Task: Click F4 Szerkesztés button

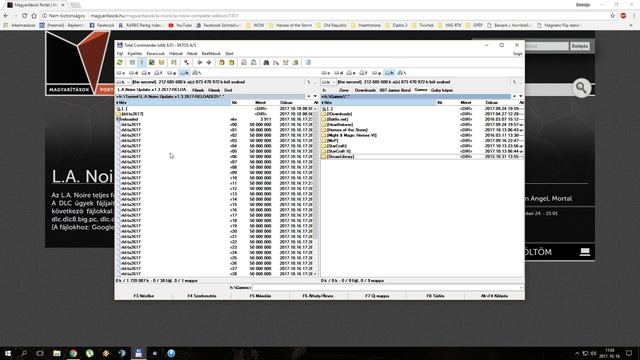Action: (x=202, y=296)
